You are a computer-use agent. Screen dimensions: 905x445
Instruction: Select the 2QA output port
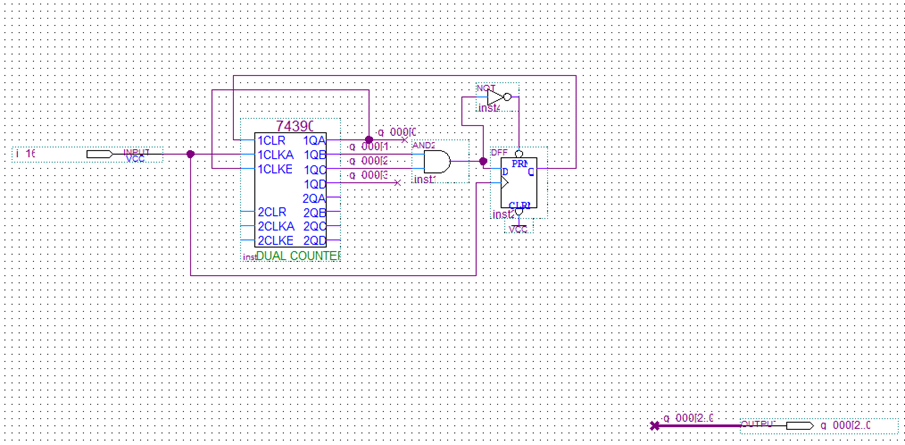(315, 198)
